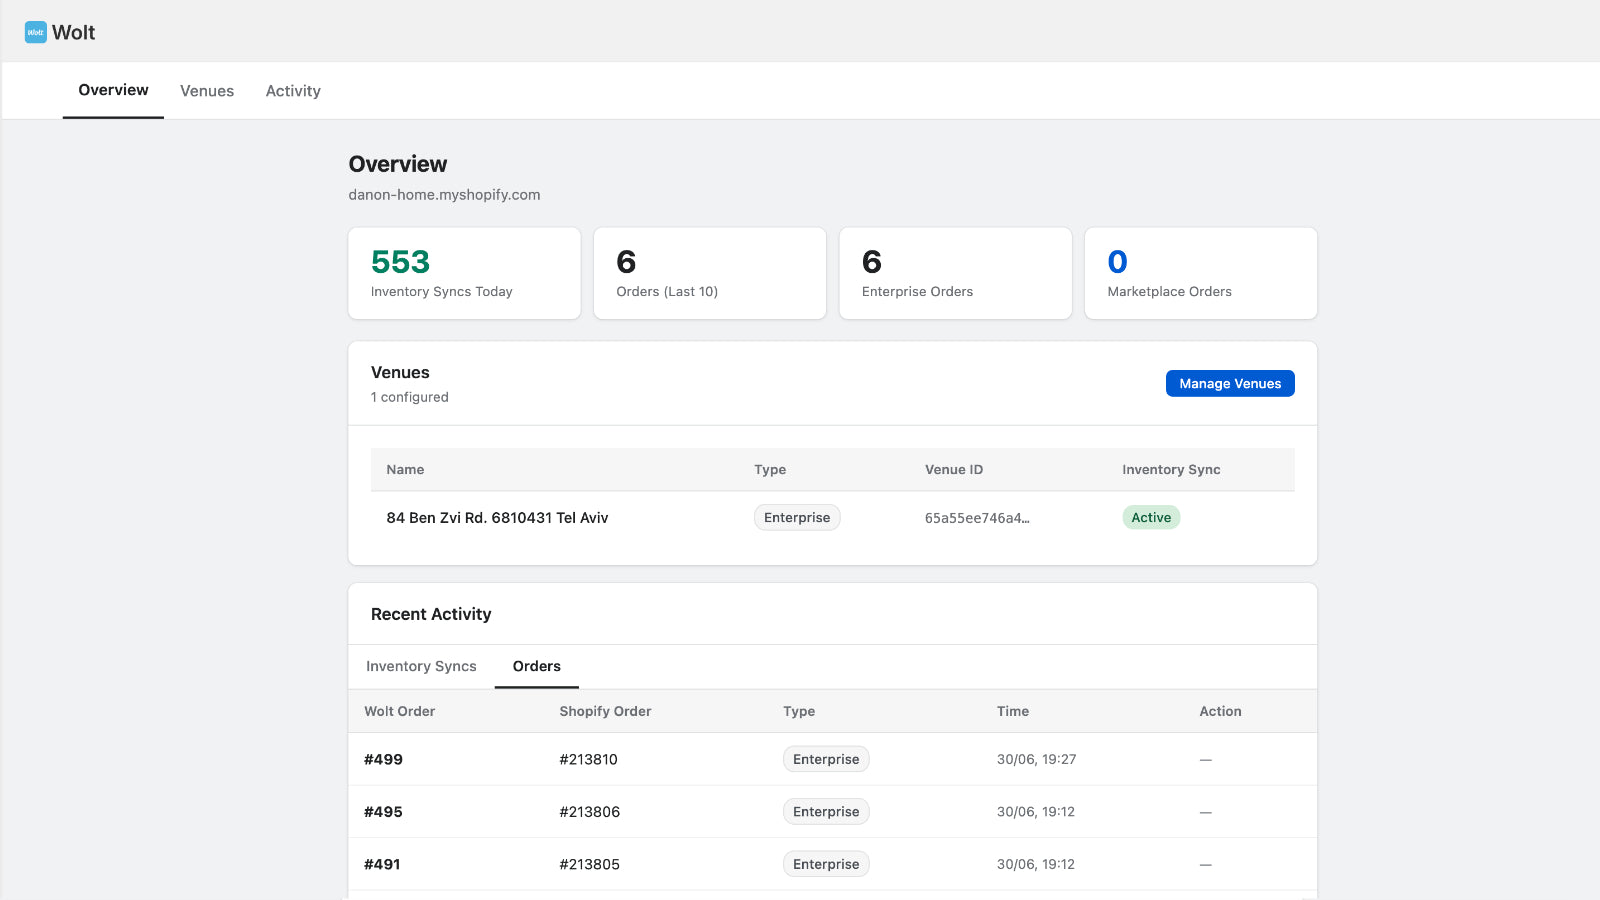This screenshot has height=900, width=1600.
Task: Open the Activity tab
Action: pos(293,91)
